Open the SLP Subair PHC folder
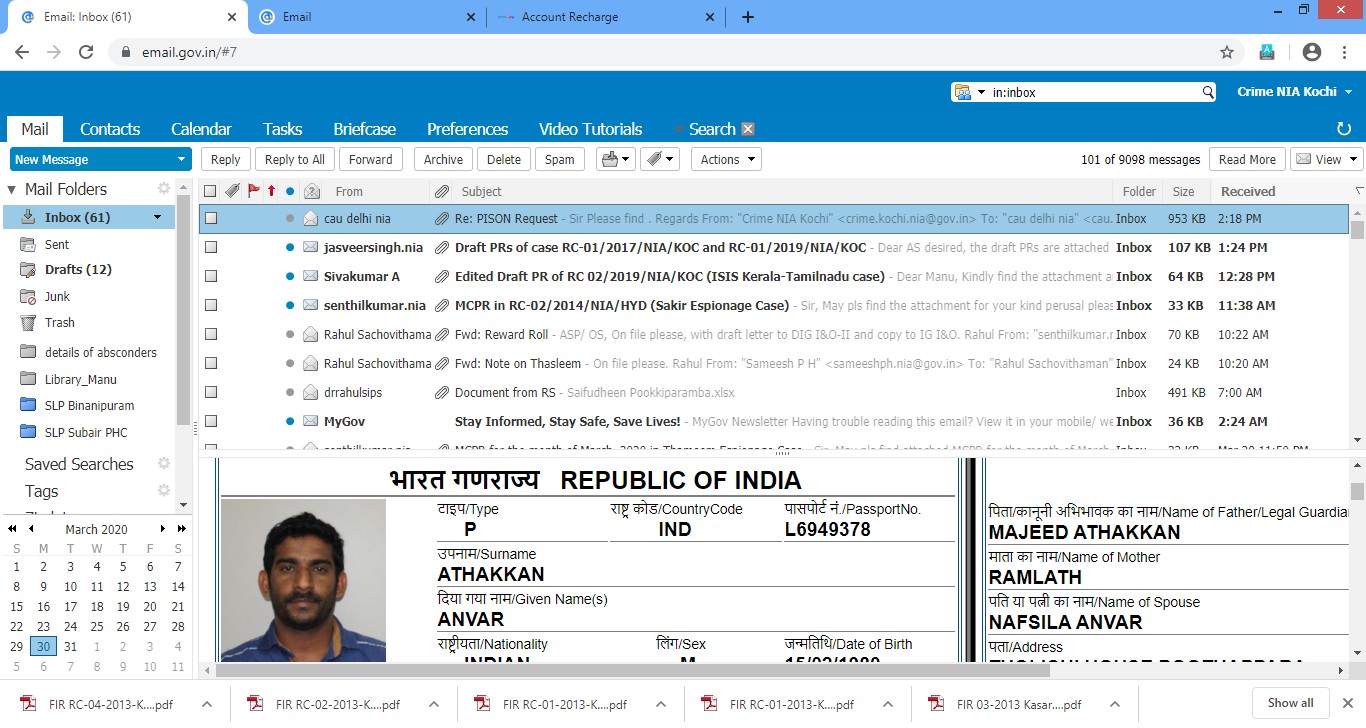The width and height of the screenshot is (1366, 728). (x=86, y=433)
